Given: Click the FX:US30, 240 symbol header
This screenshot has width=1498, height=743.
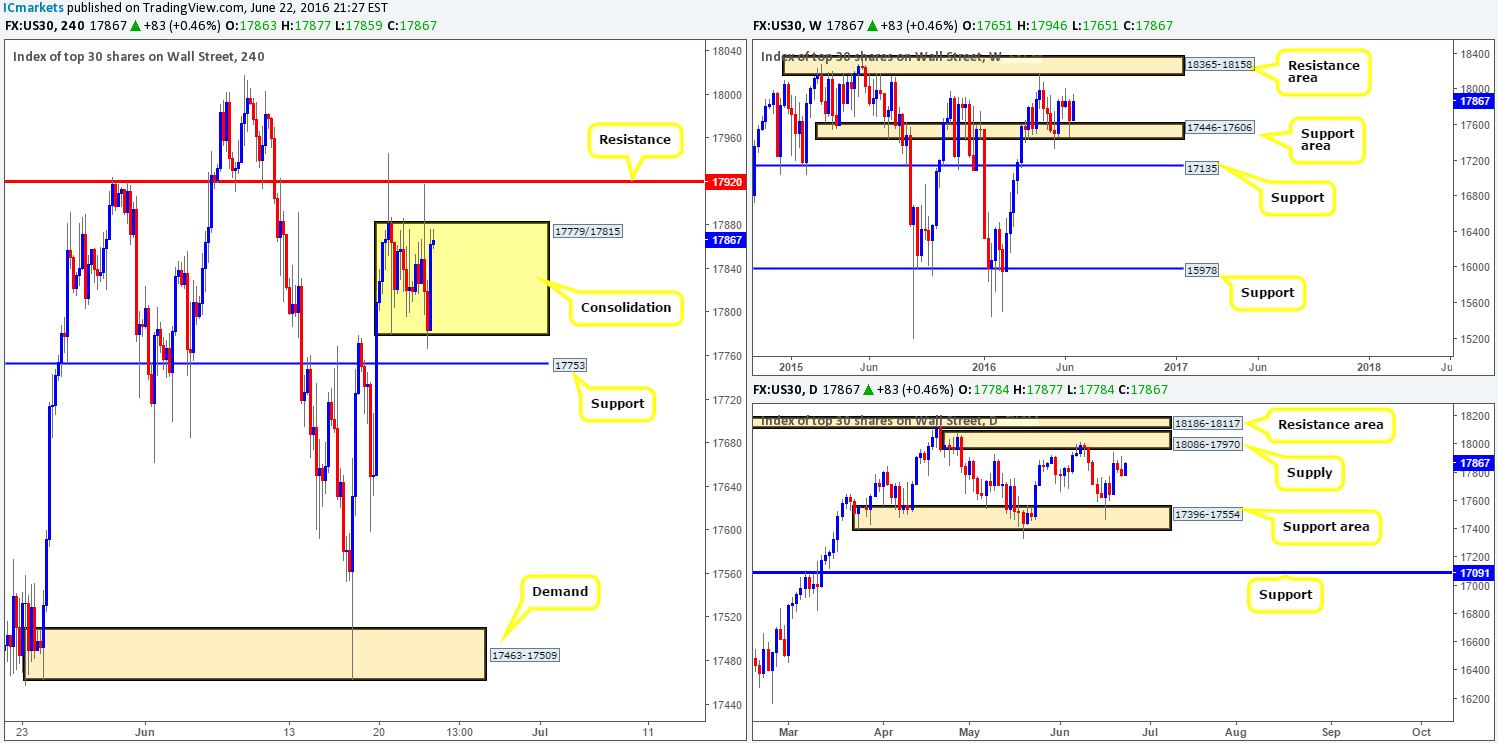Looking at the screenshot, I should point(46,25).
